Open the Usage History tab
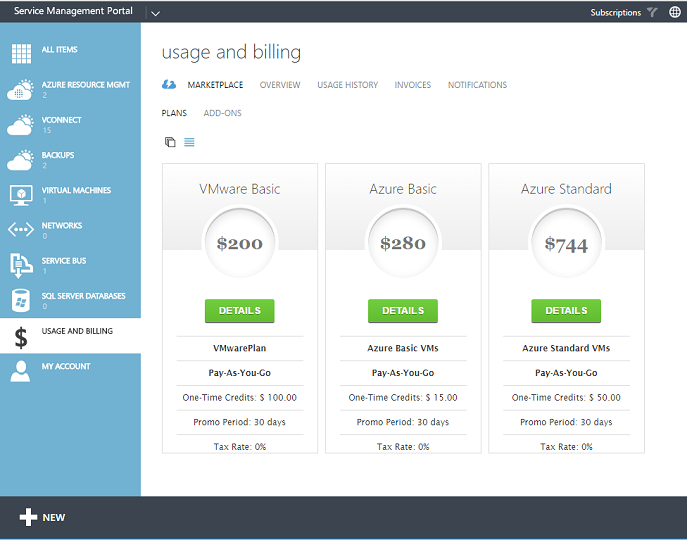This screenshot has height=540, width=687. pos(347,85)
